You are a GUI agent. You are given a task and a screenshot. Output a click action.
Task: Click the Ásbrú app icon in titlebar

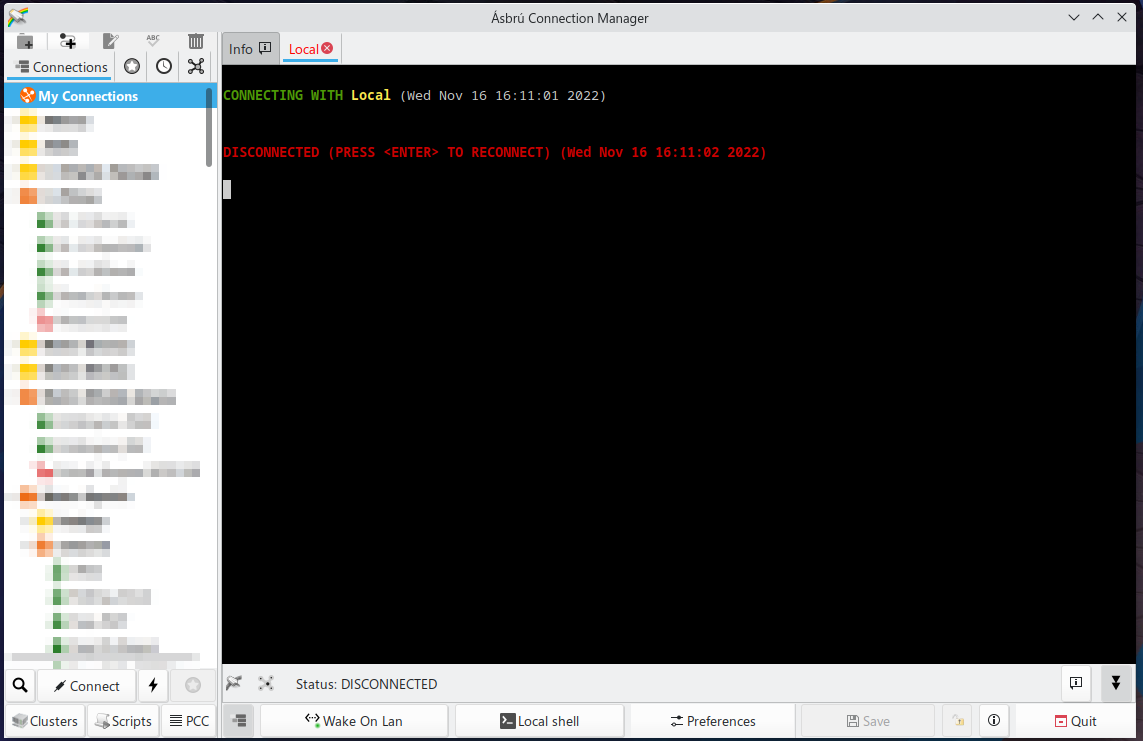[x=17, y=17]
